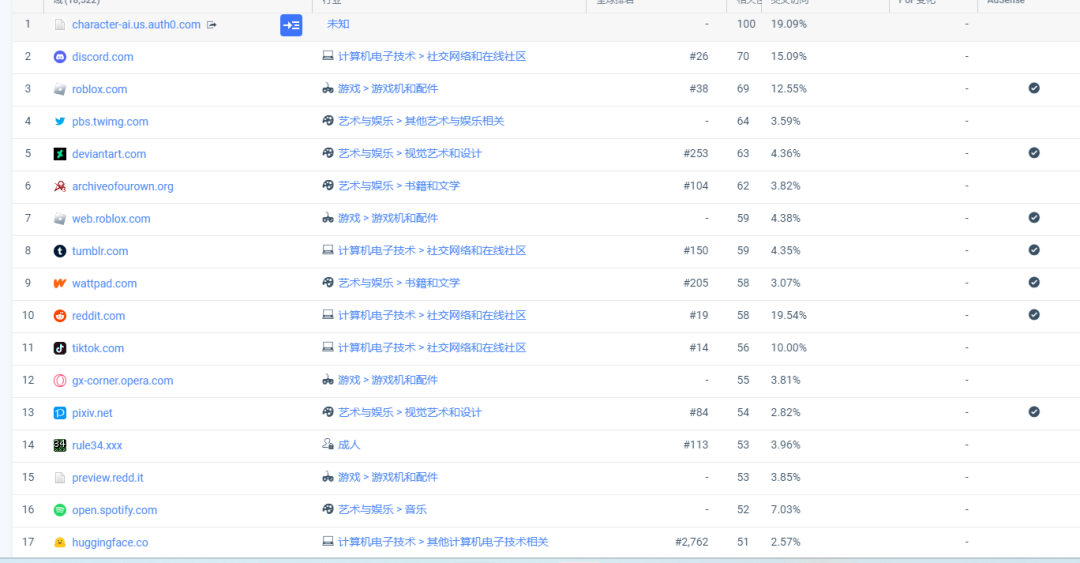This screenshot has width=1080, height=563.
Task: Click the Wattpad orange W favicon
Action: click(60, 283)
